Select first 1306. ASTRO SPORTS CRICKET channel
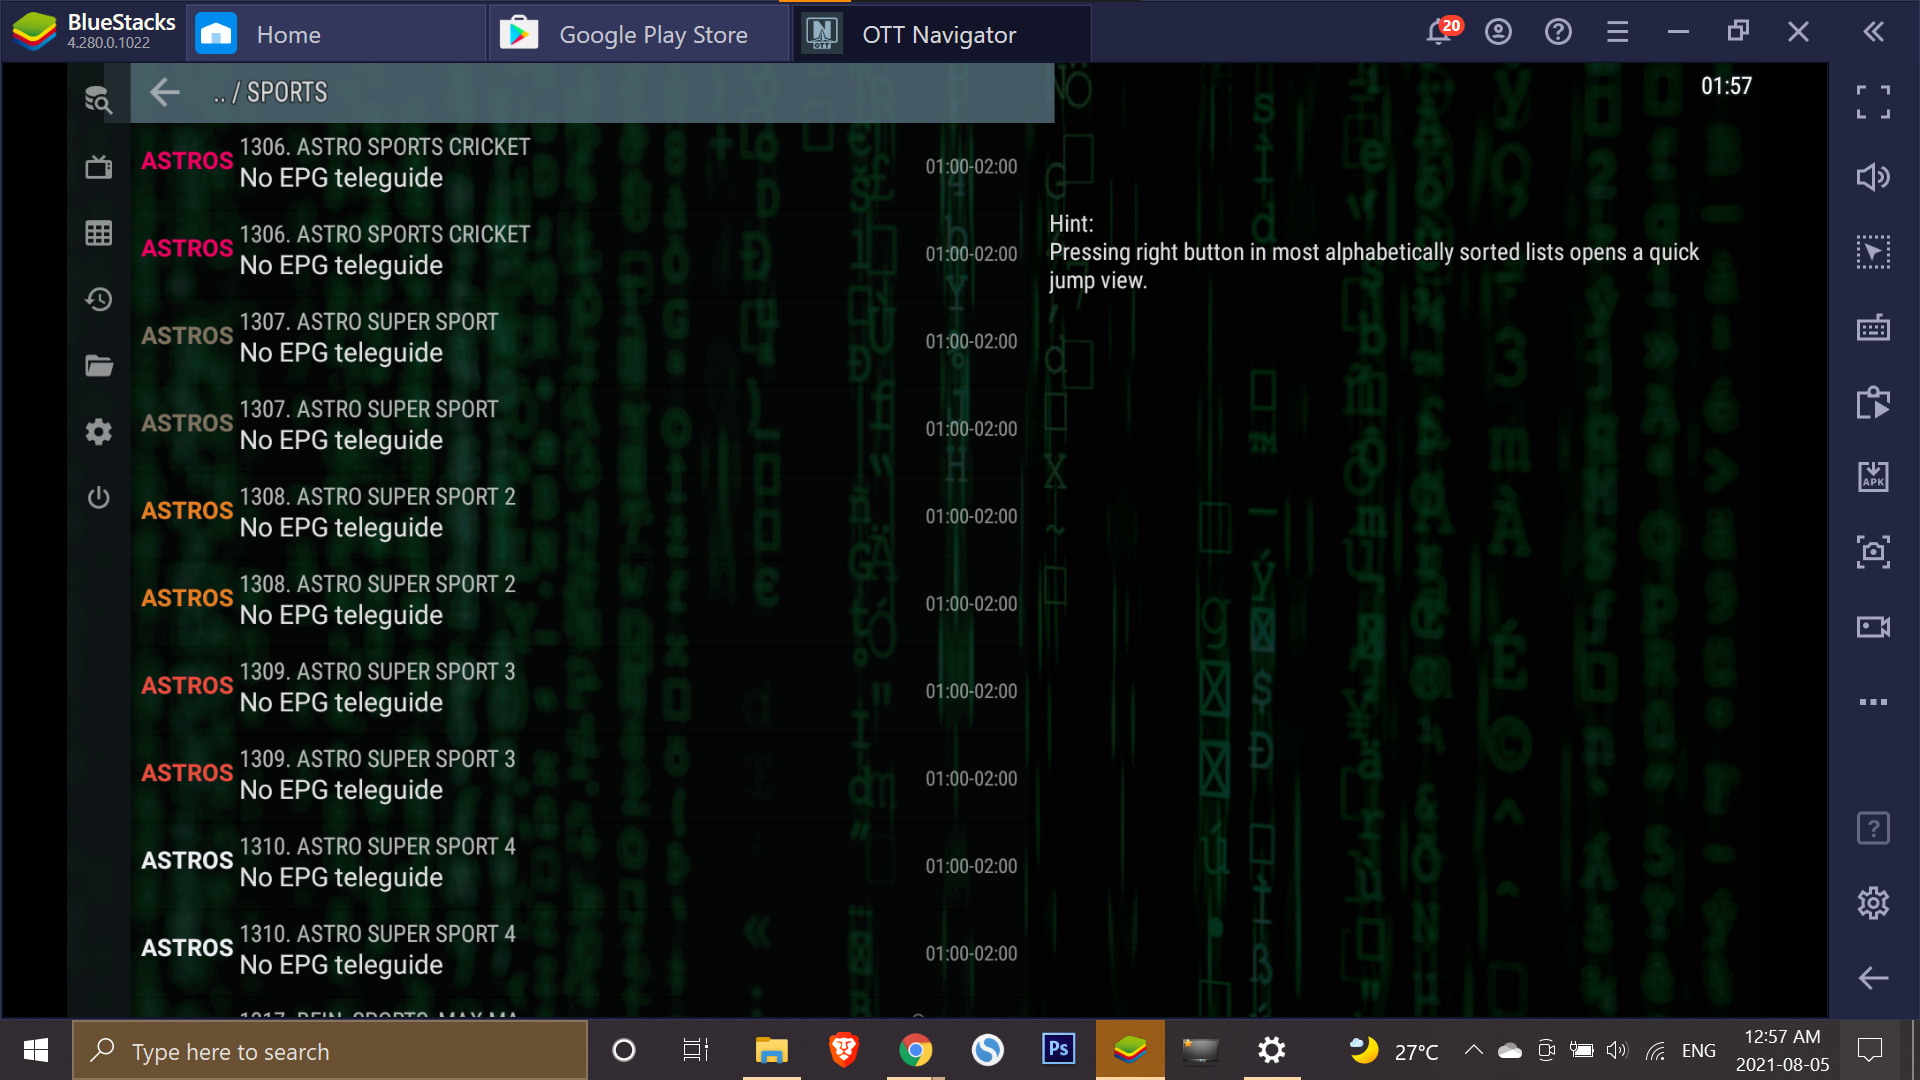This screenshot has width=1920, height=1080. point(579,166)
